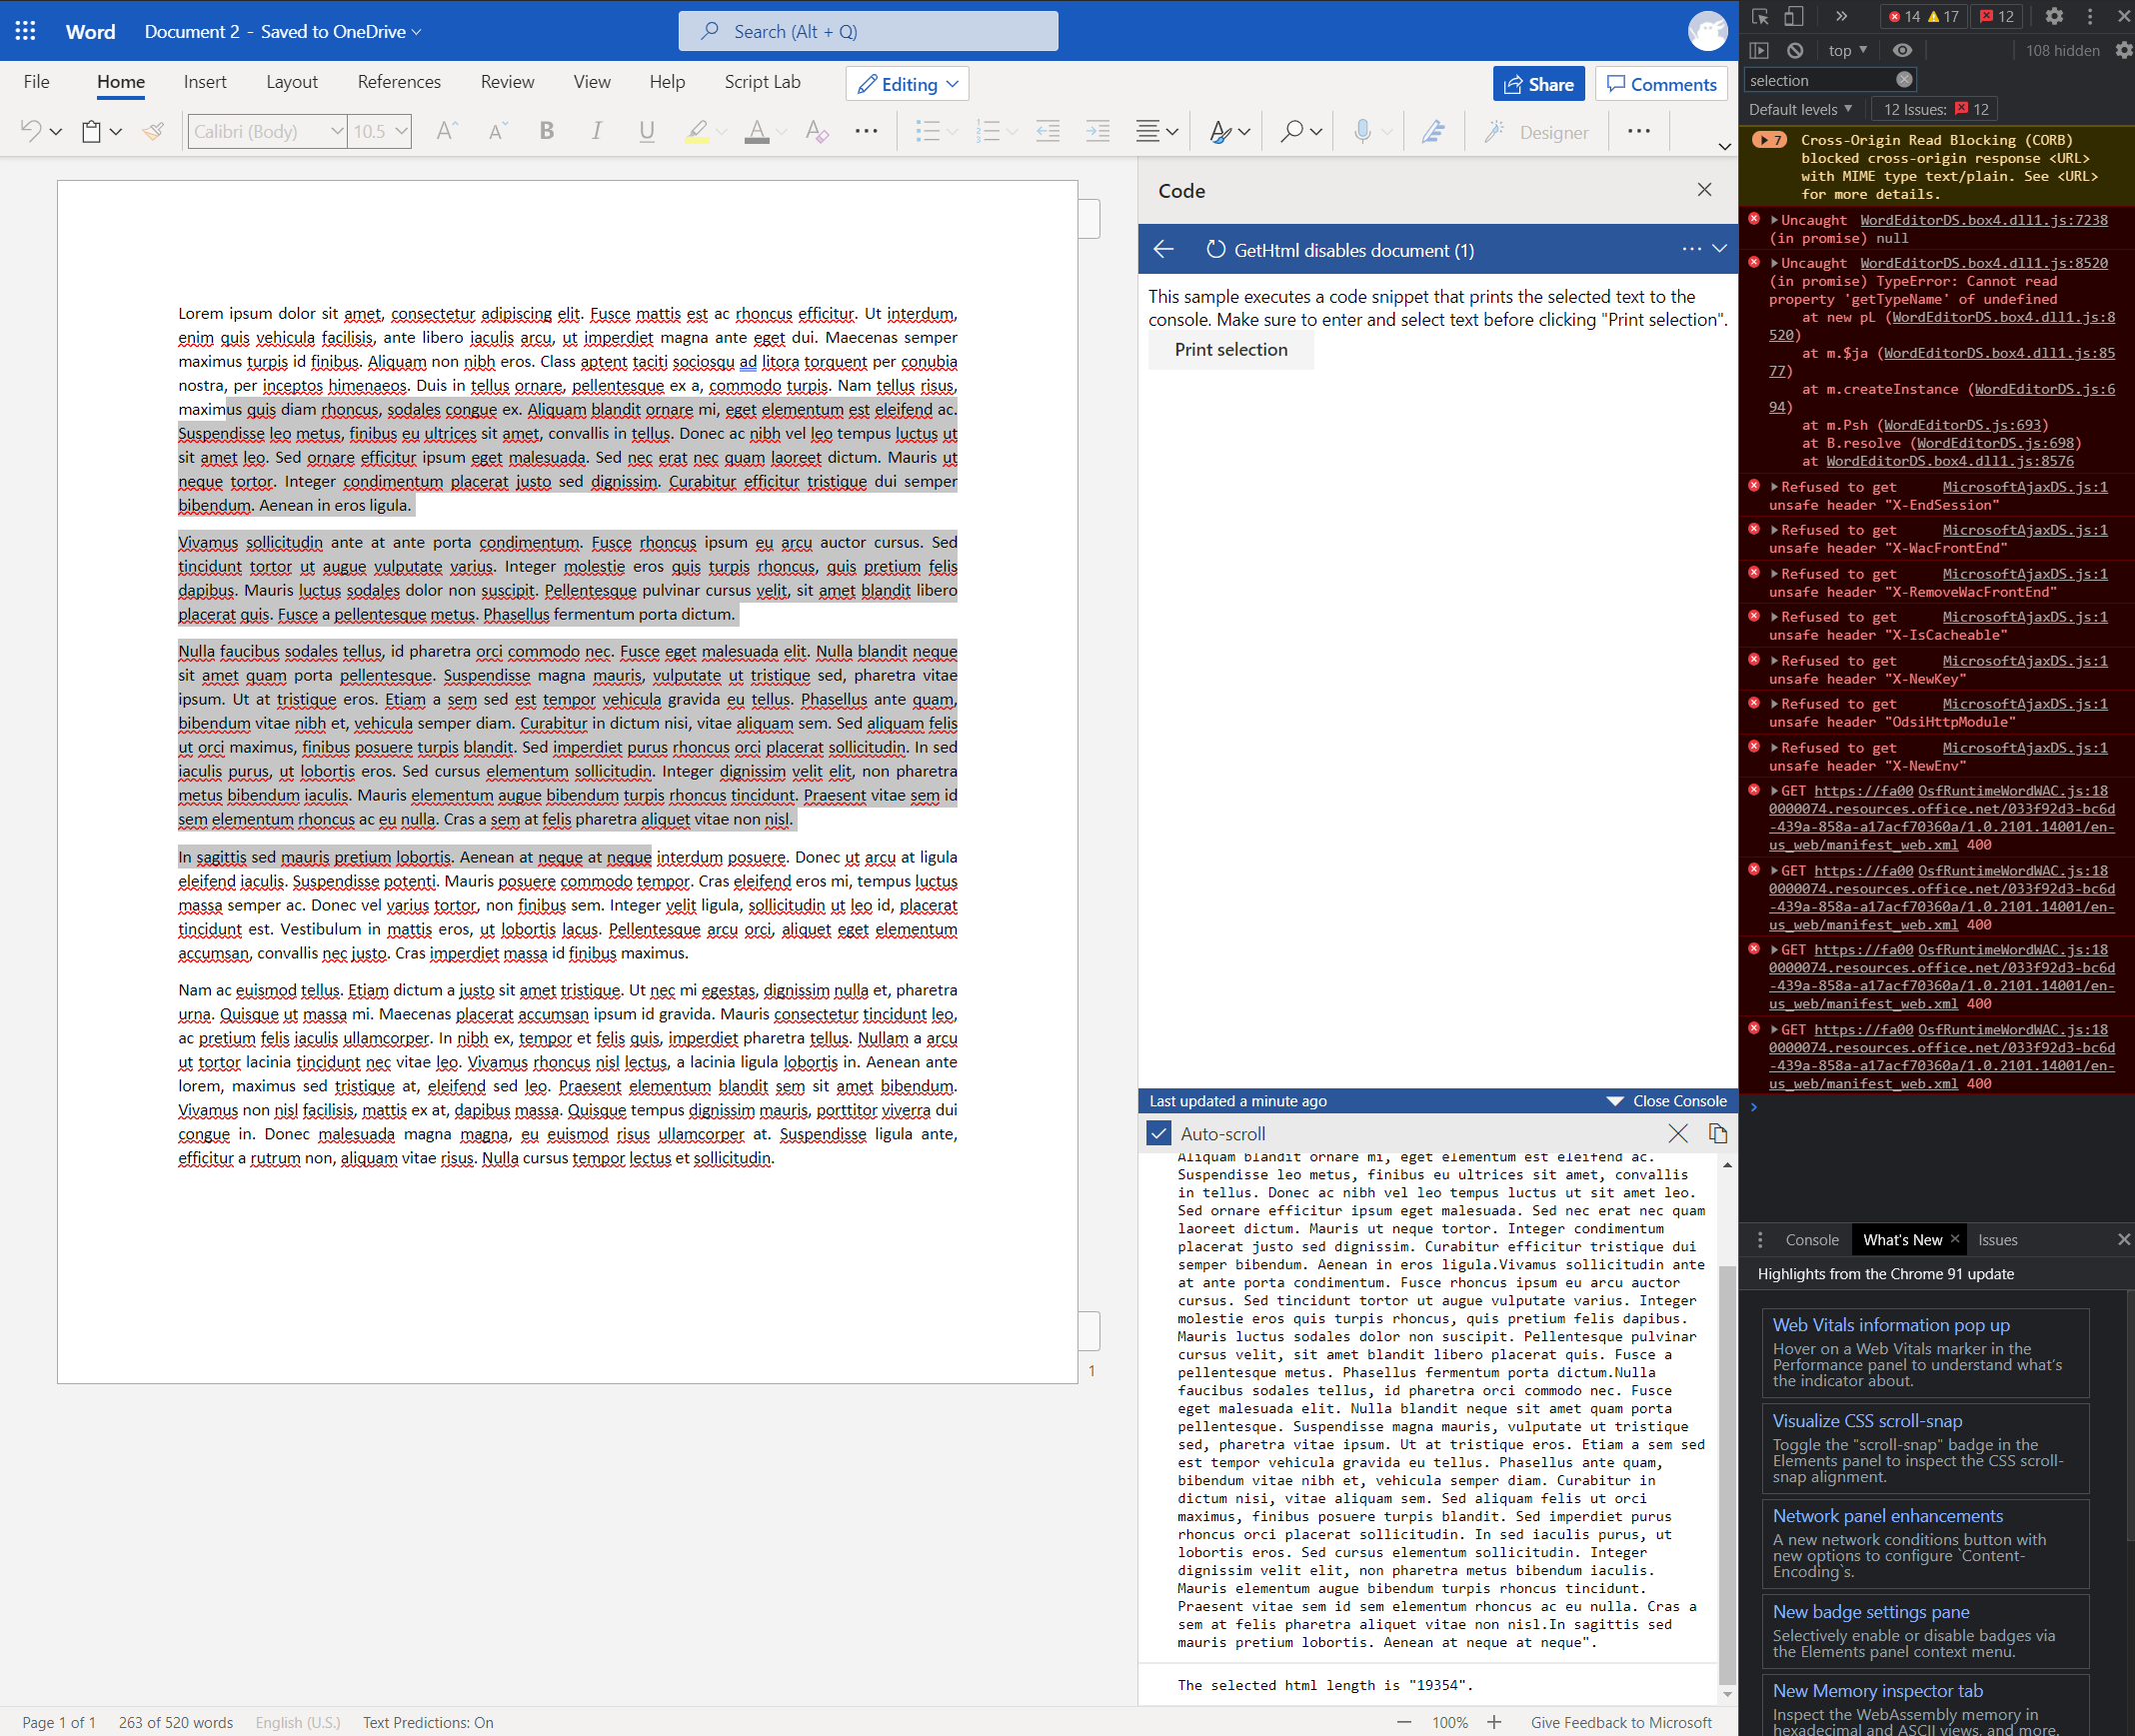The width and height of the screenshot is (2135, 1736).
Task: Choose a font color from the Font Color swatch
Action: (x=757, y=131)
